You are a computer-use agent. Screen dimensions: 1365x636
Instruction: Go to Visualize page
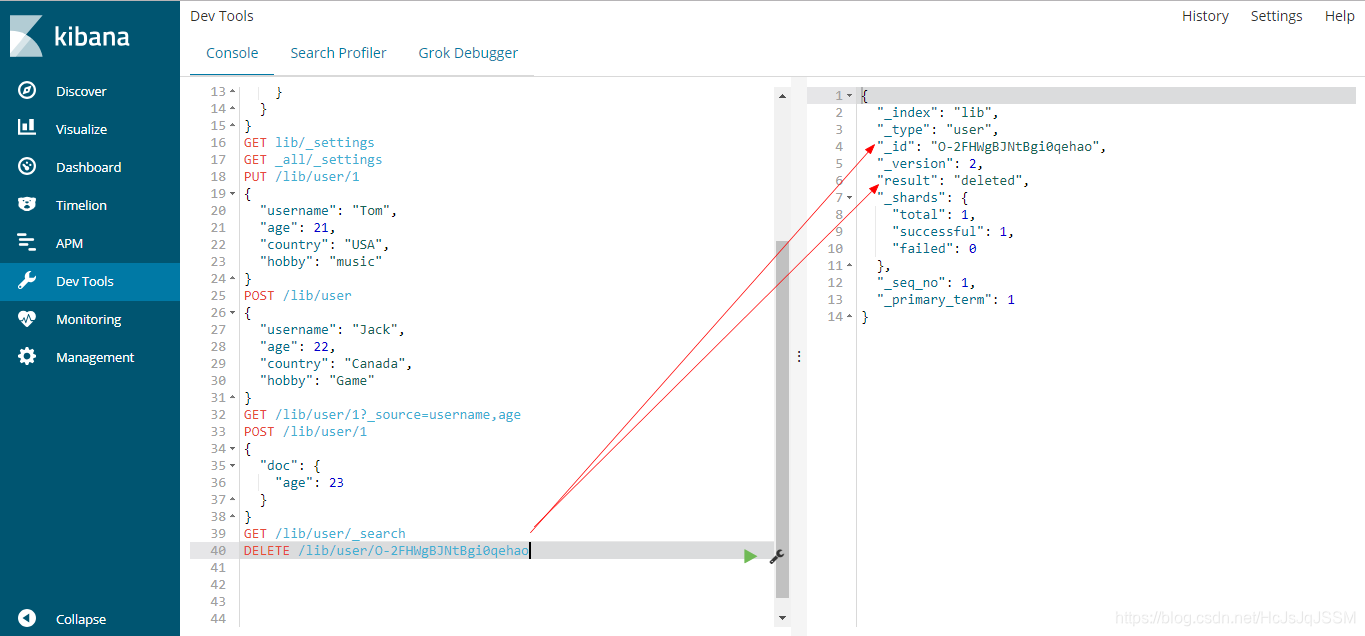[x=81, y=129]
